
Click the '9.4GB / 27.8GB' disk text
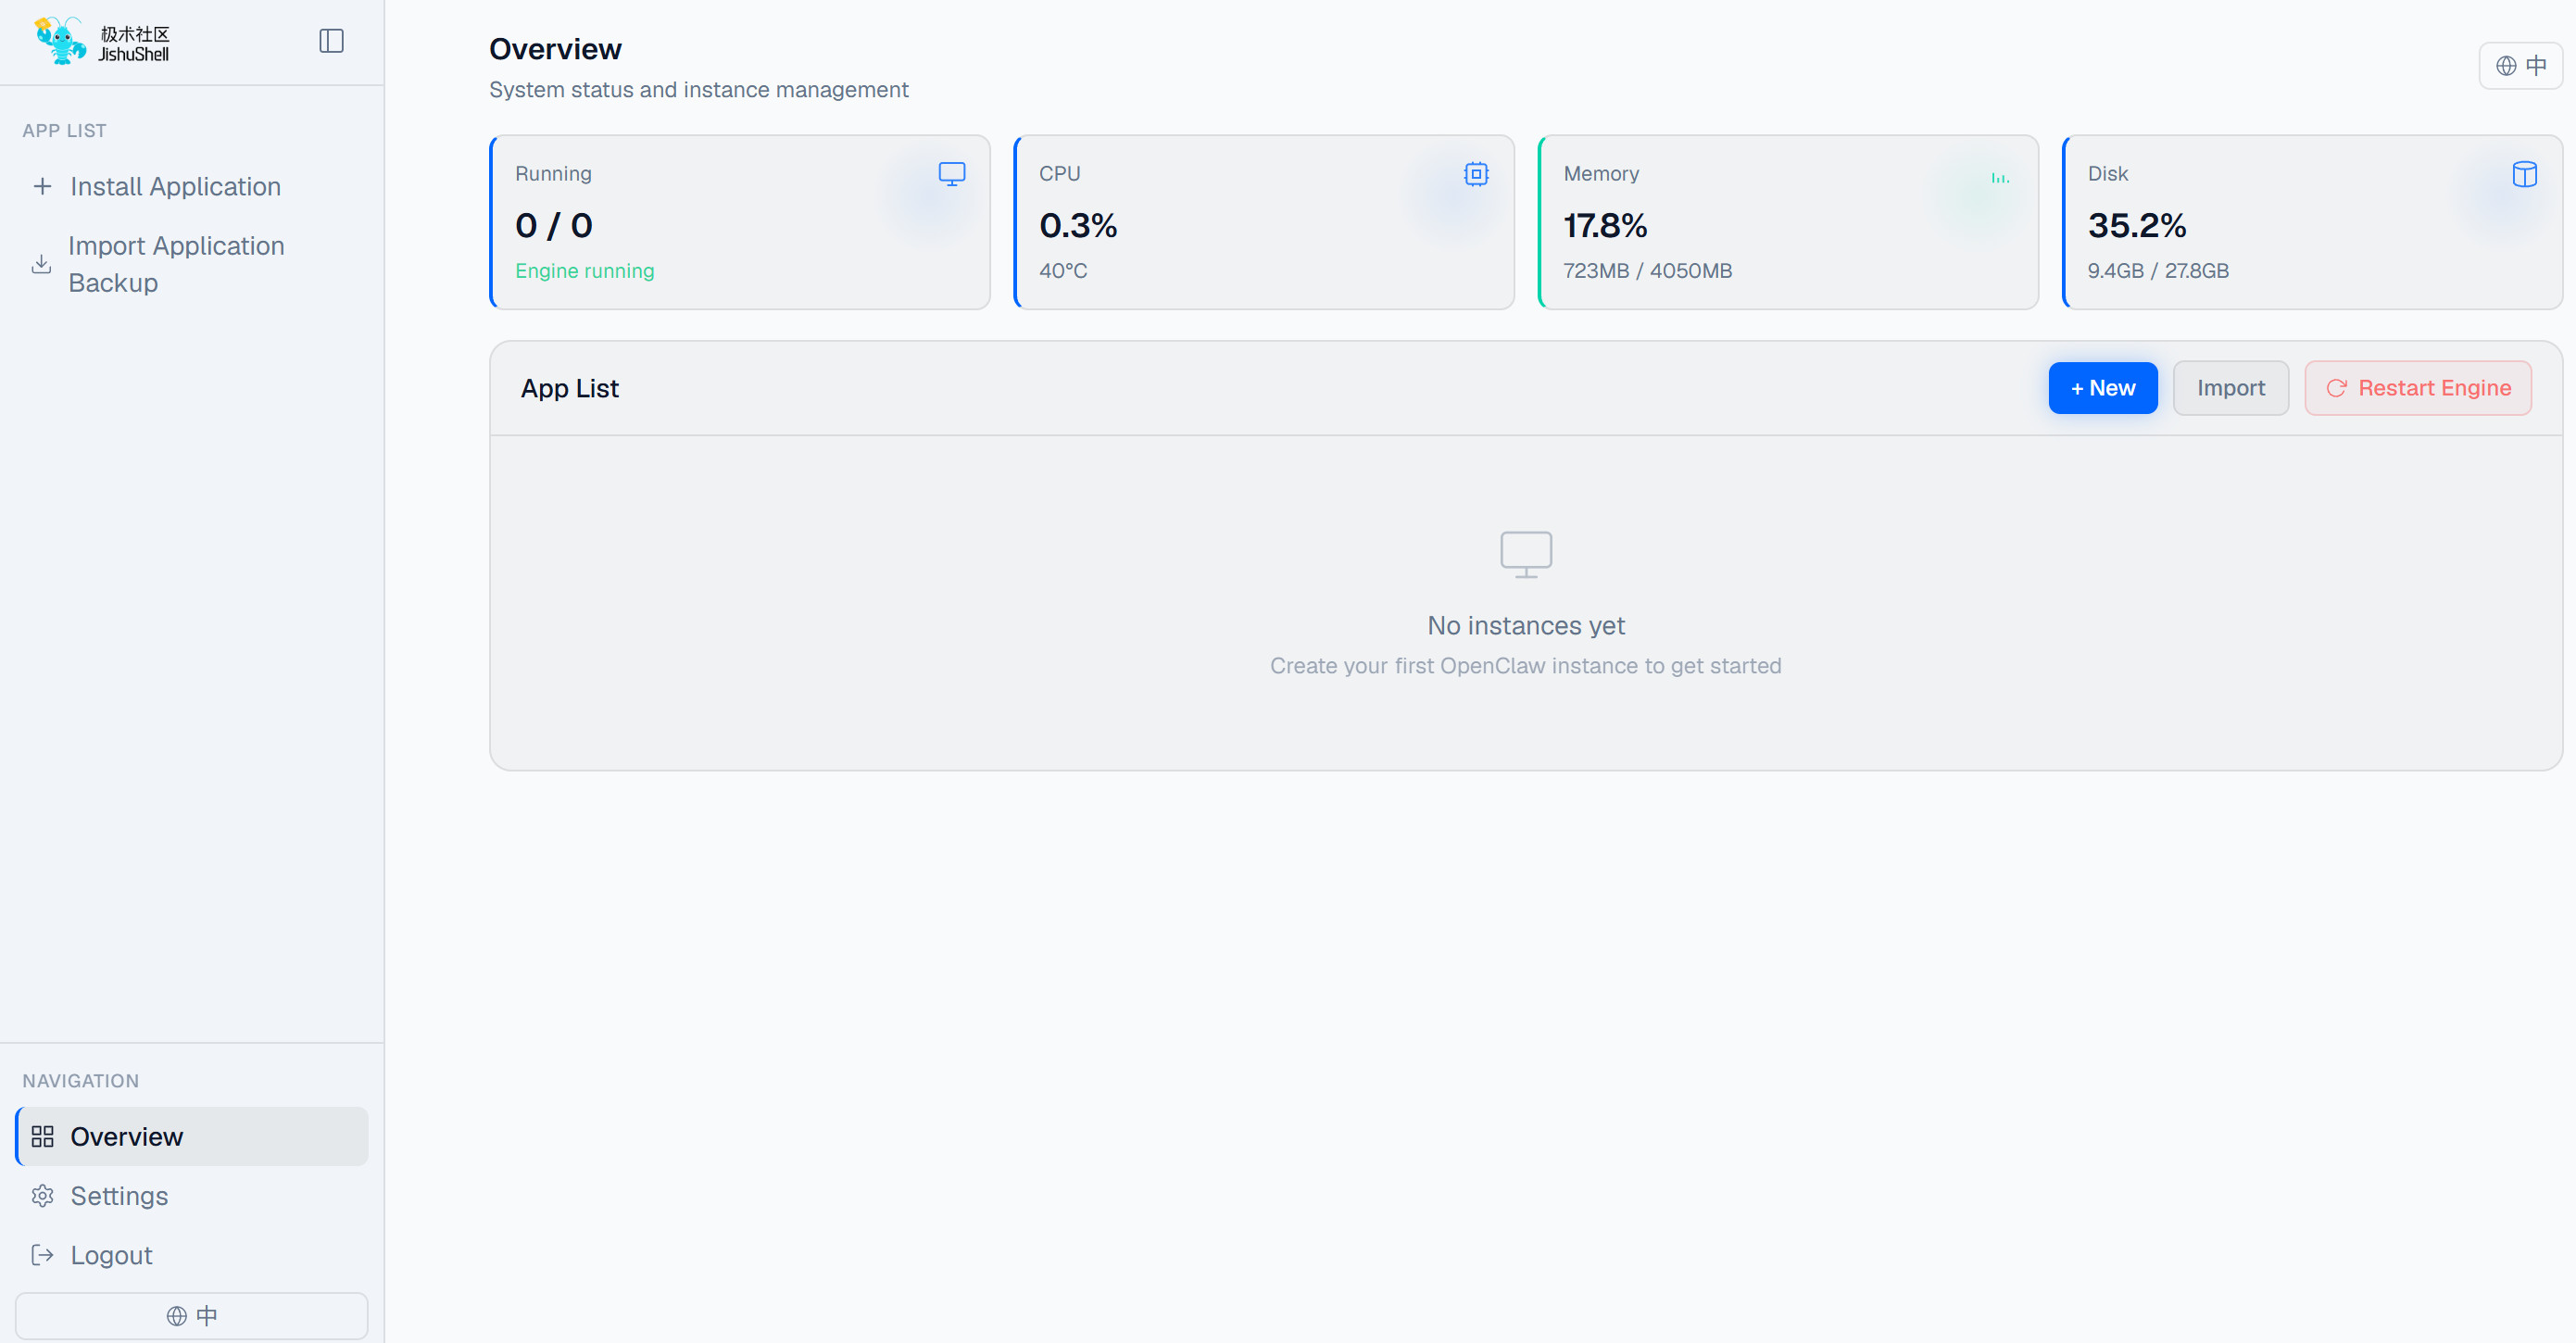tap(2157, 271)
